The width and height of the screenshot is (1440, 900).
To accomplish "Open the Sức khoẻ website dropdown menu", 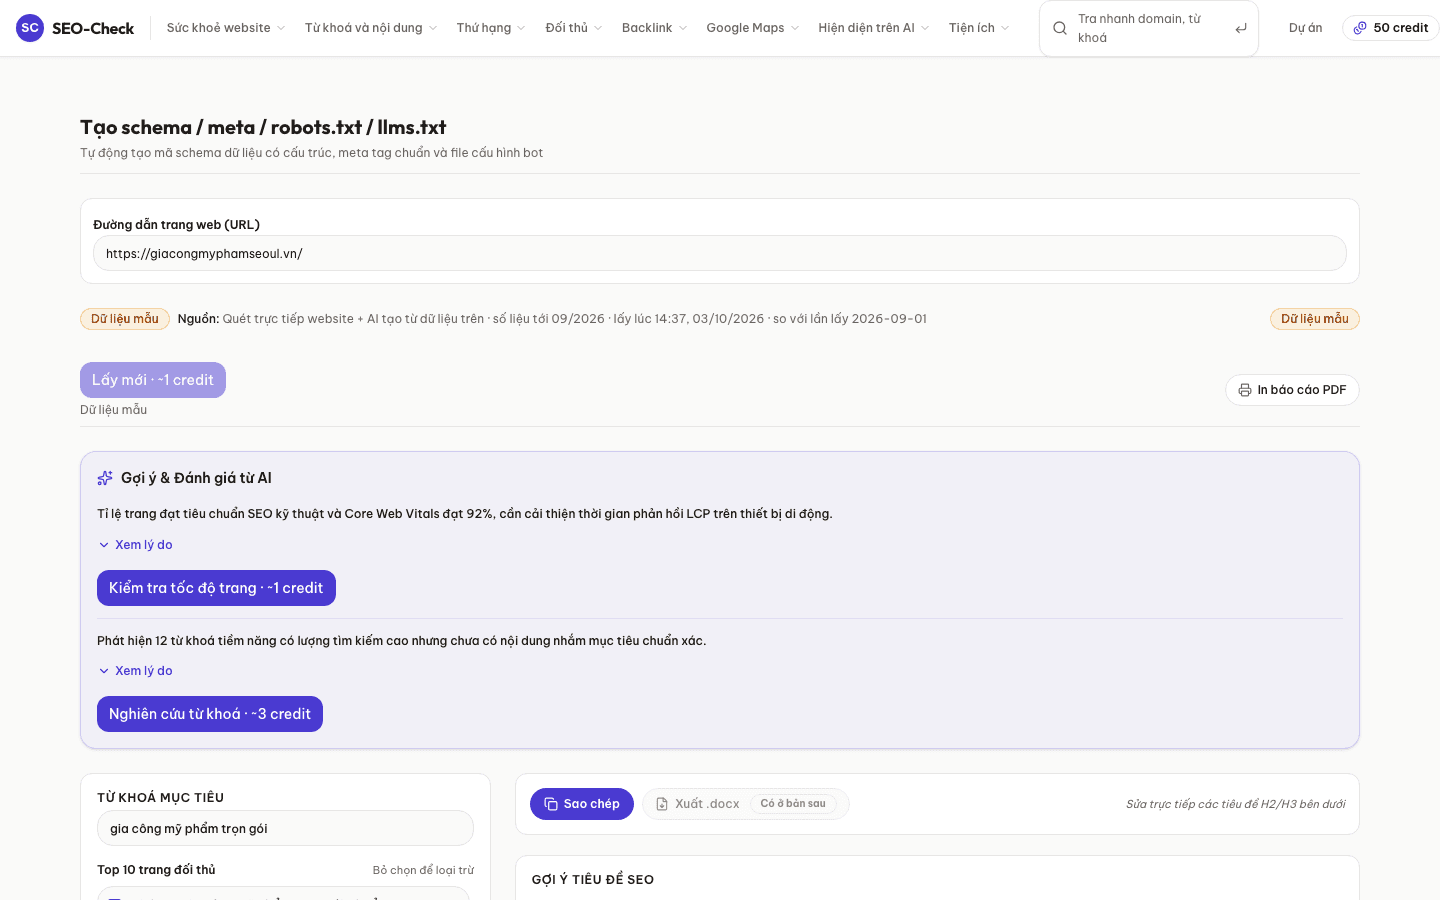I will (x=226, y=28).
